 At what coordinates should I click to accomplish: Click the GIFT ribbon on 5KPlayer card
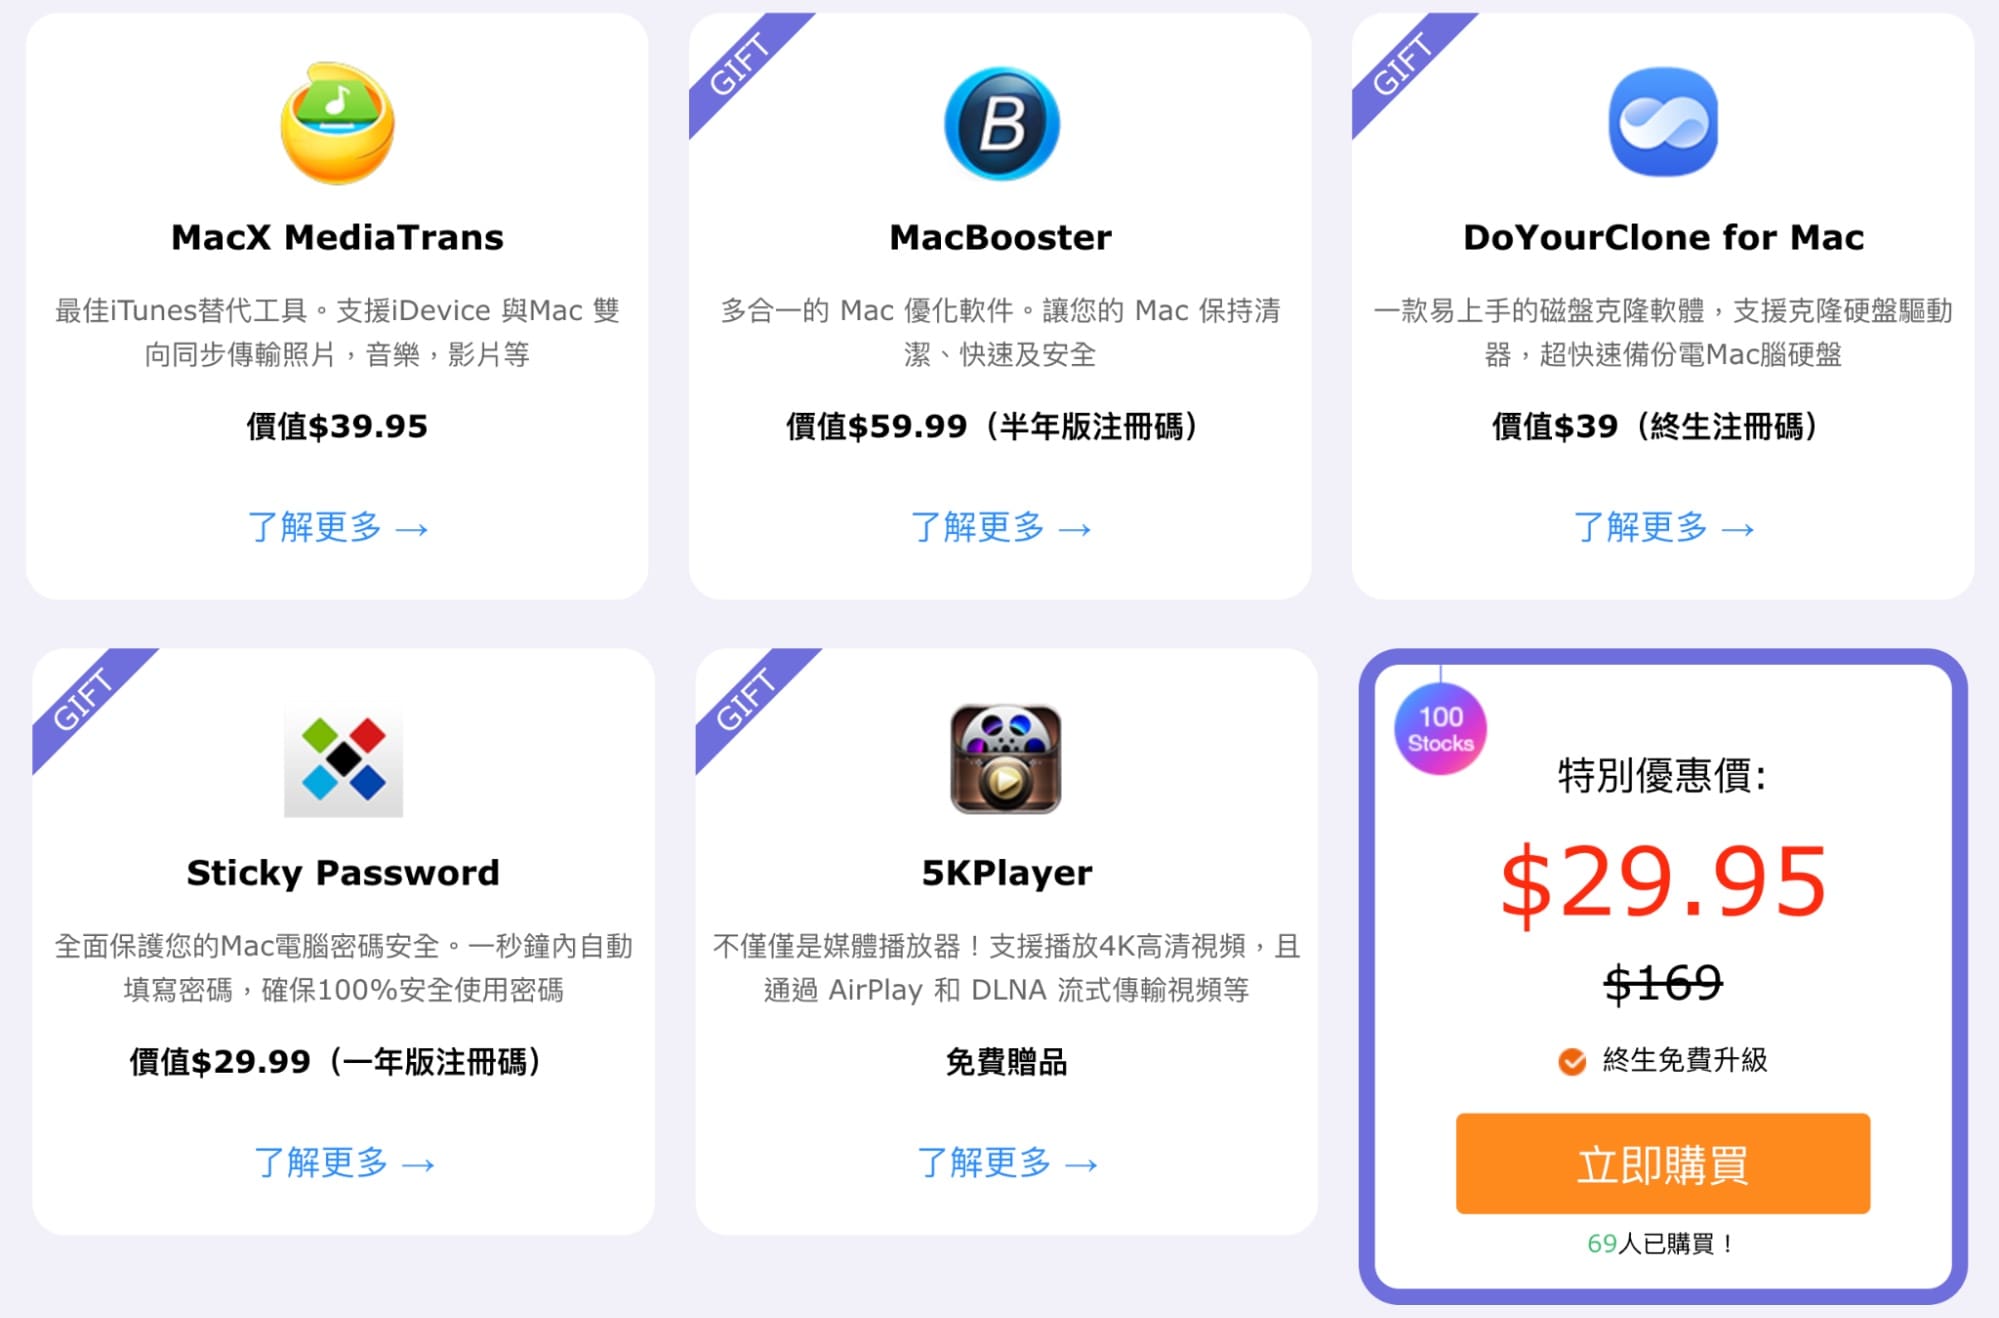point(749,701)
